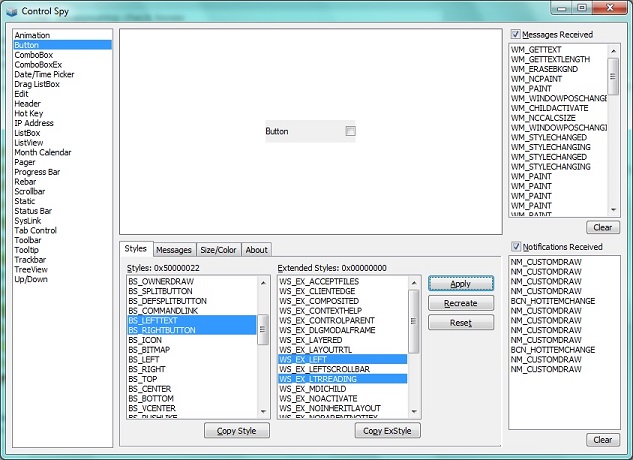Toggle the Messages Received checkbox
Screen dimensions: 633x460
pos(515,34)
